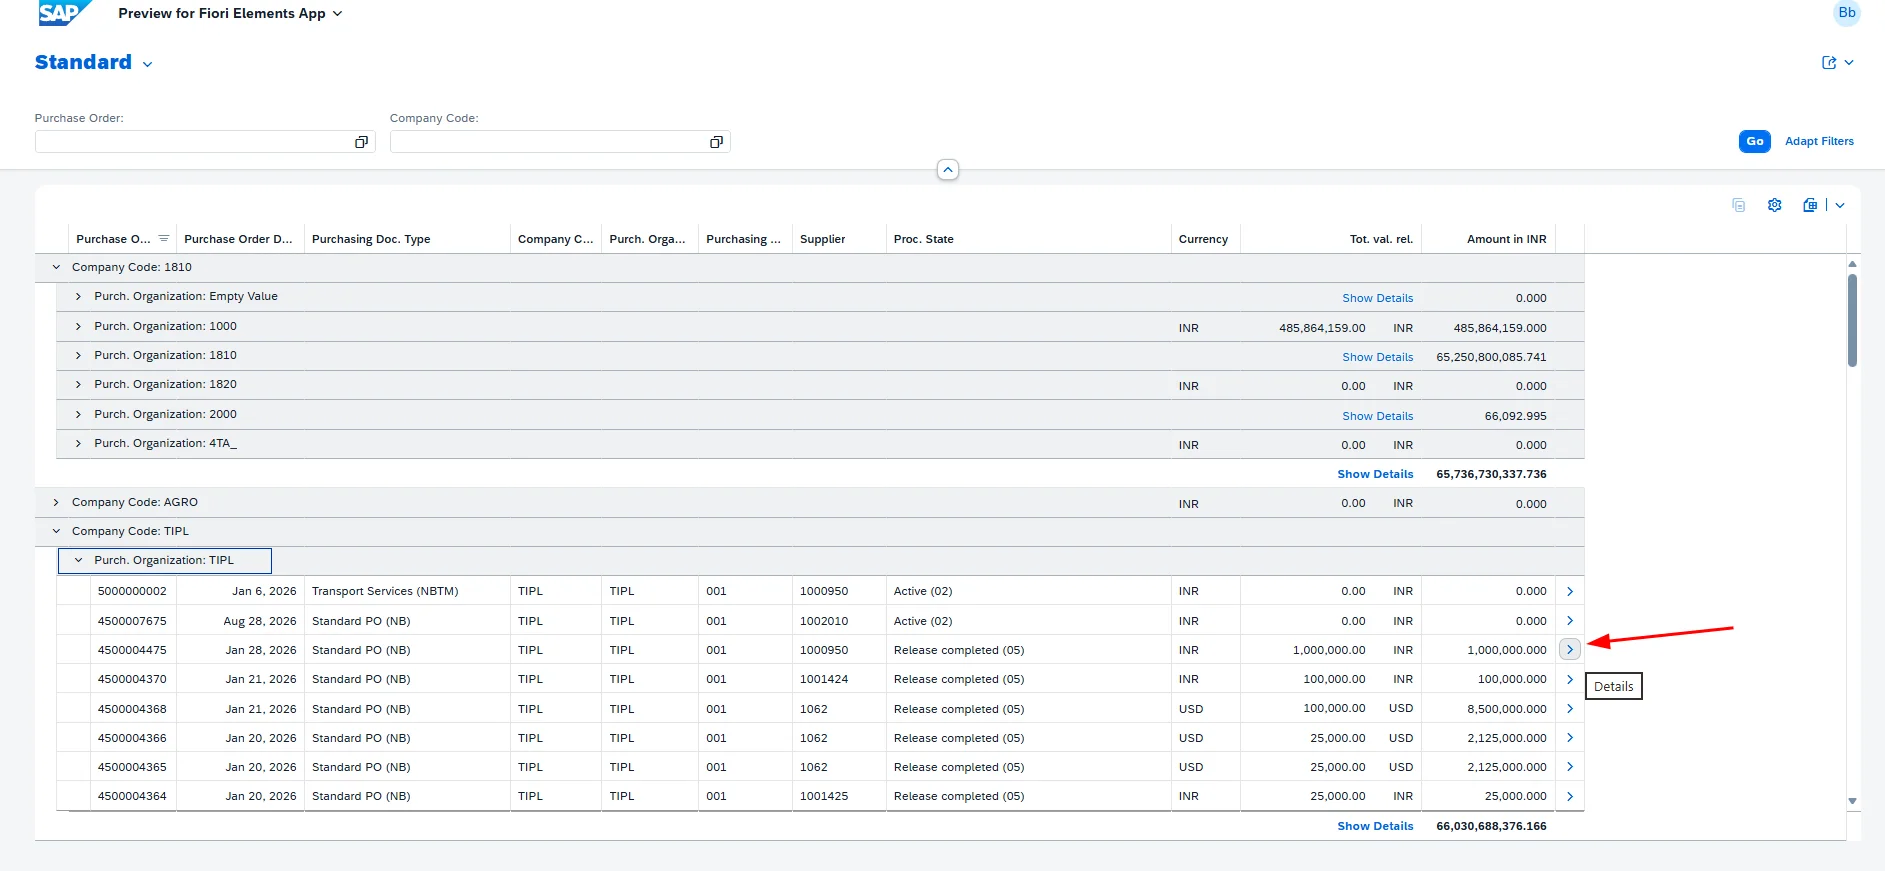1885x871 pixels.
Task: Collapse the filter bar header
Action: click(948, 170)
